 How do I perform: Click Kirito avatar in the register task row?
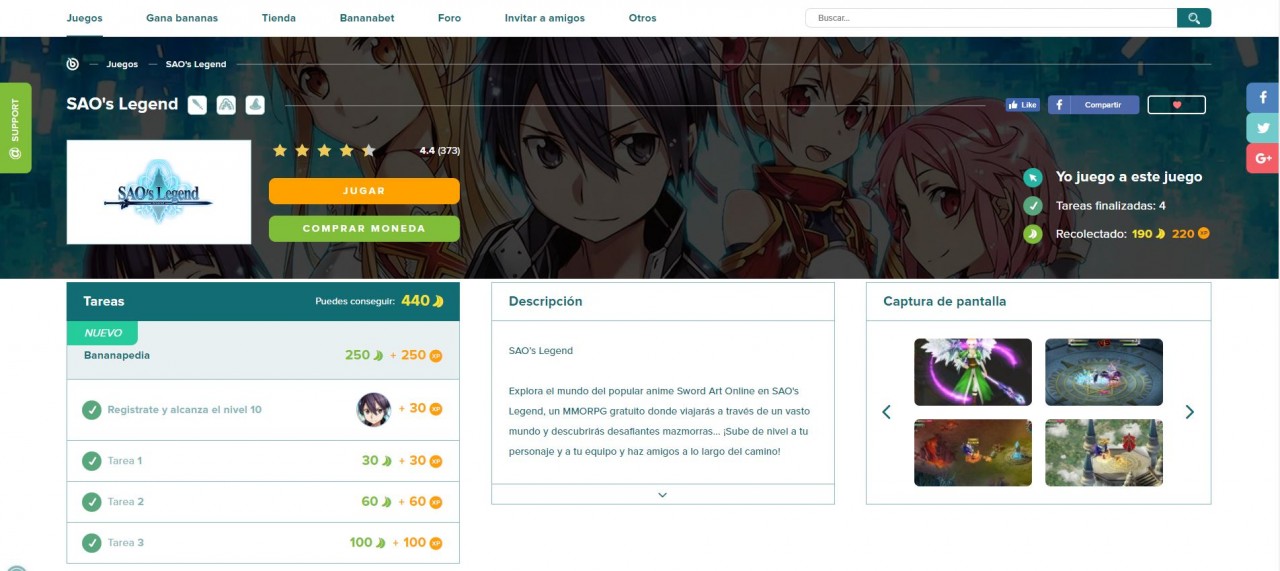coord(373,410)
